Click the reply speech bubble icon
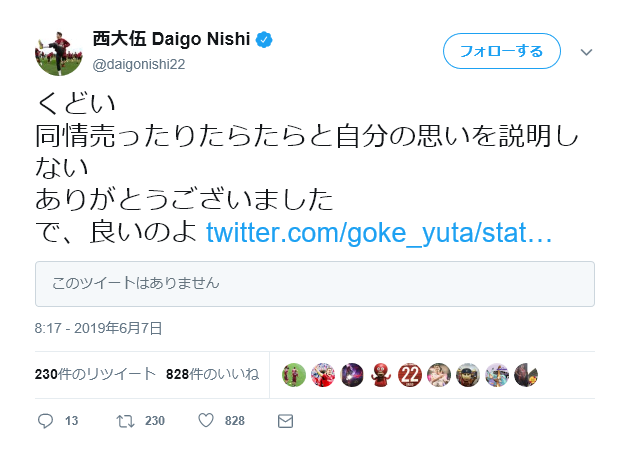The height and width of the screenshot is (453, 633). click(45, 421)
